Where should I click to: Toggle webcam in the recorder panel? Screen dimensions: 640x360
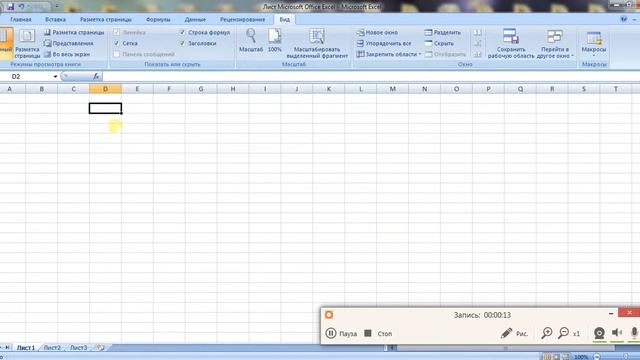599,333
